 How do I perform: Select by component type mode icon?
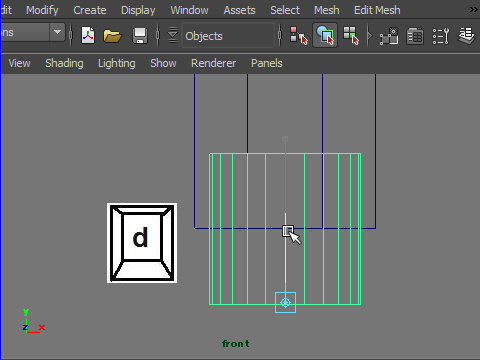pyautogui.click(x=351, y=35)
